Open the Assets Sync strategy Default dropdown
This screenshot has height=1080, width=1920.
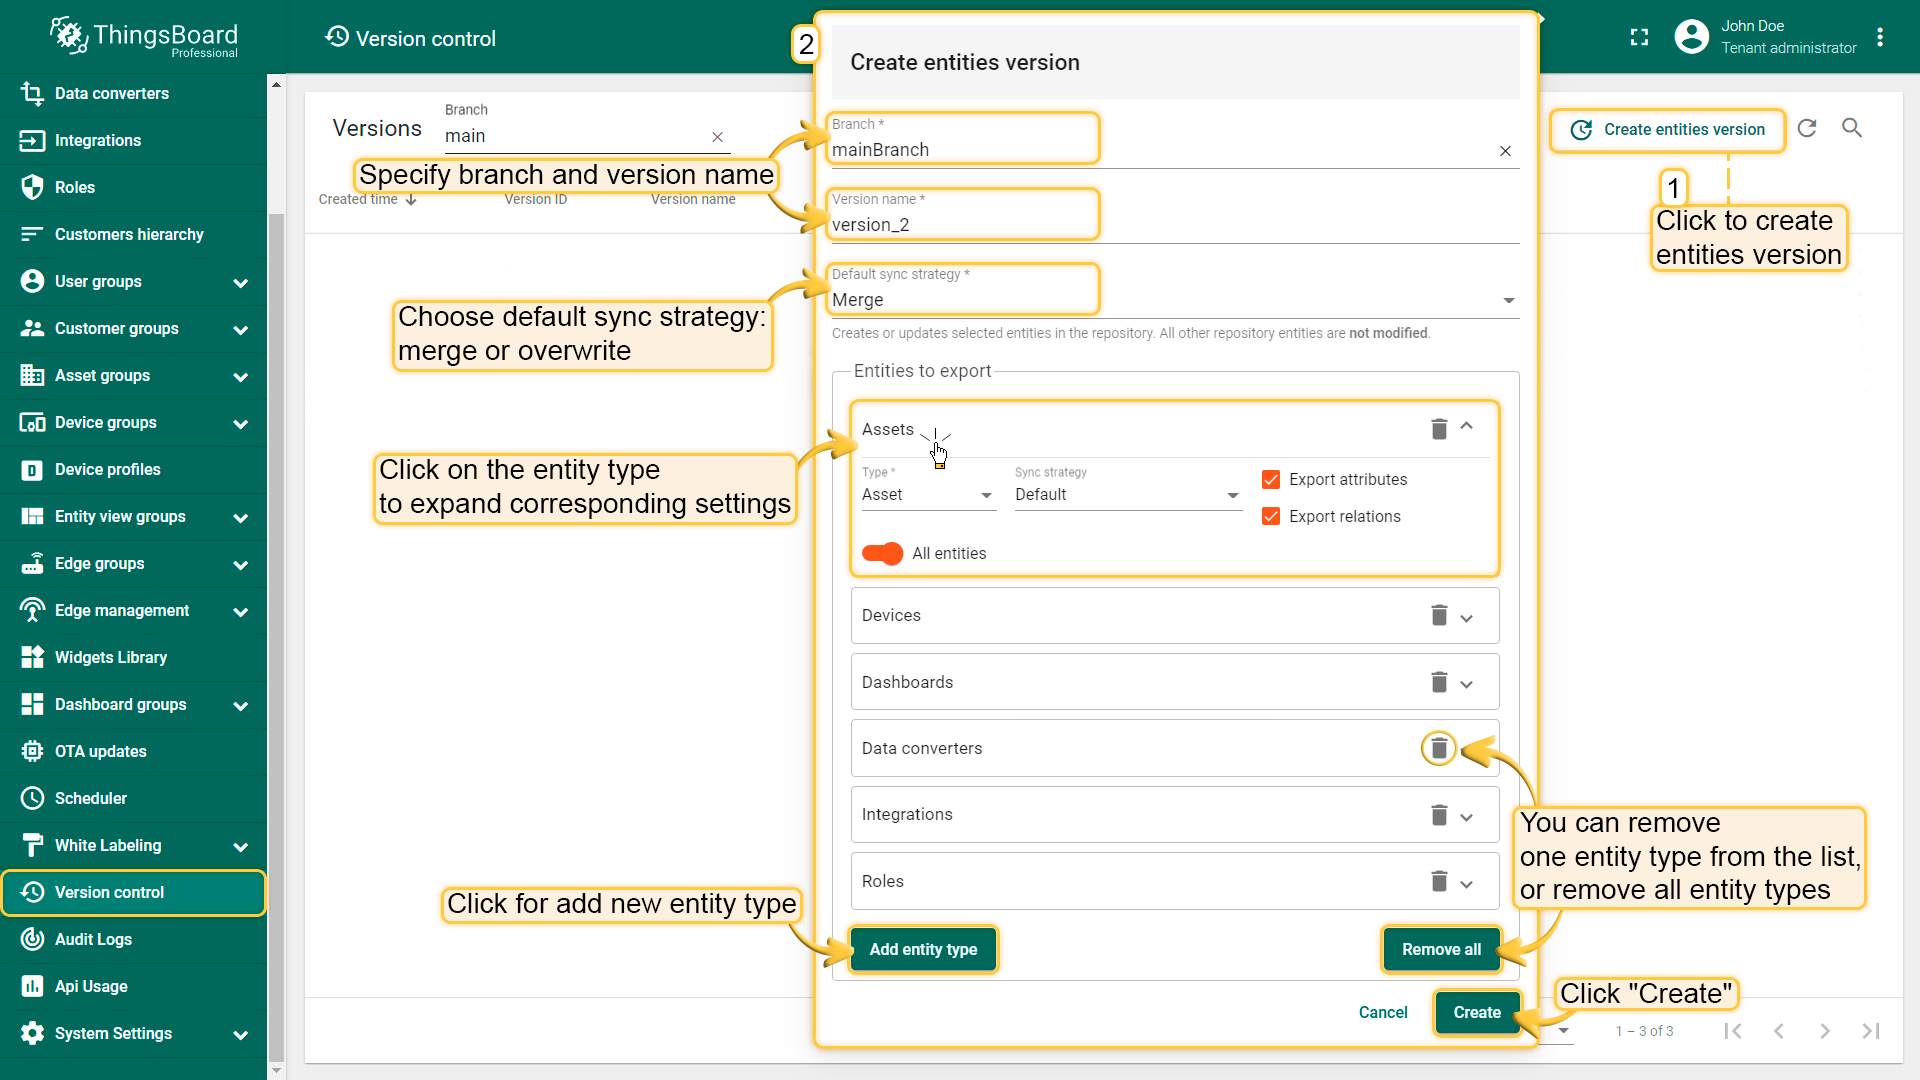1128,495
